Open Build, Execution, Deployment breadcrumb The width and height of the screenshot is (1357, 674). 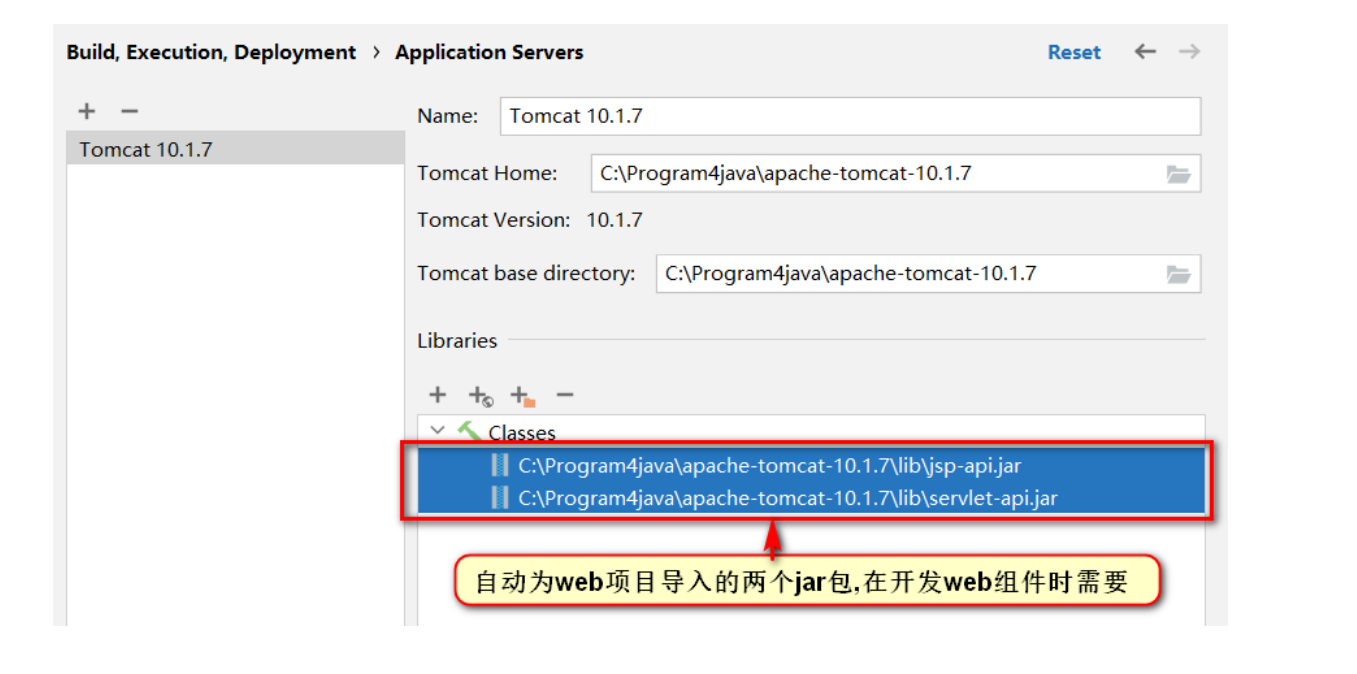point(211,52)
